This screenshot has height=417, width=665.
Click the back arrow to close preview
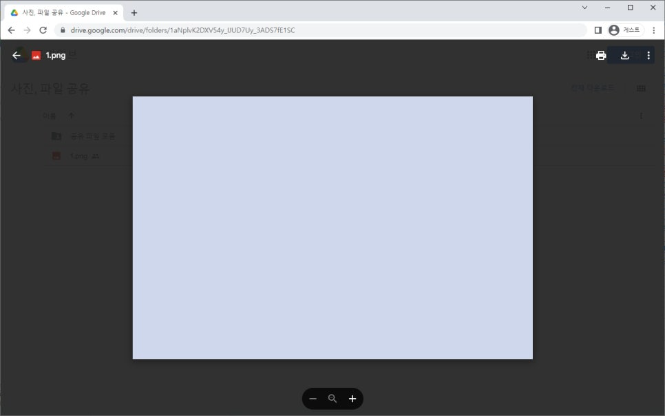pyautogui.click(x=16, y=55)
